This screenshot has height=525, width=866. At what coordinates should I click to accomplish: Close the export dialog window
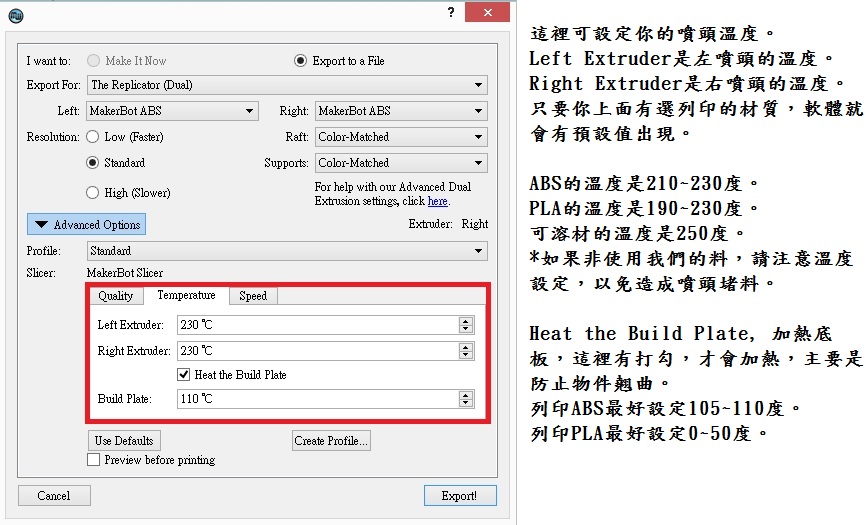[487, 12]
